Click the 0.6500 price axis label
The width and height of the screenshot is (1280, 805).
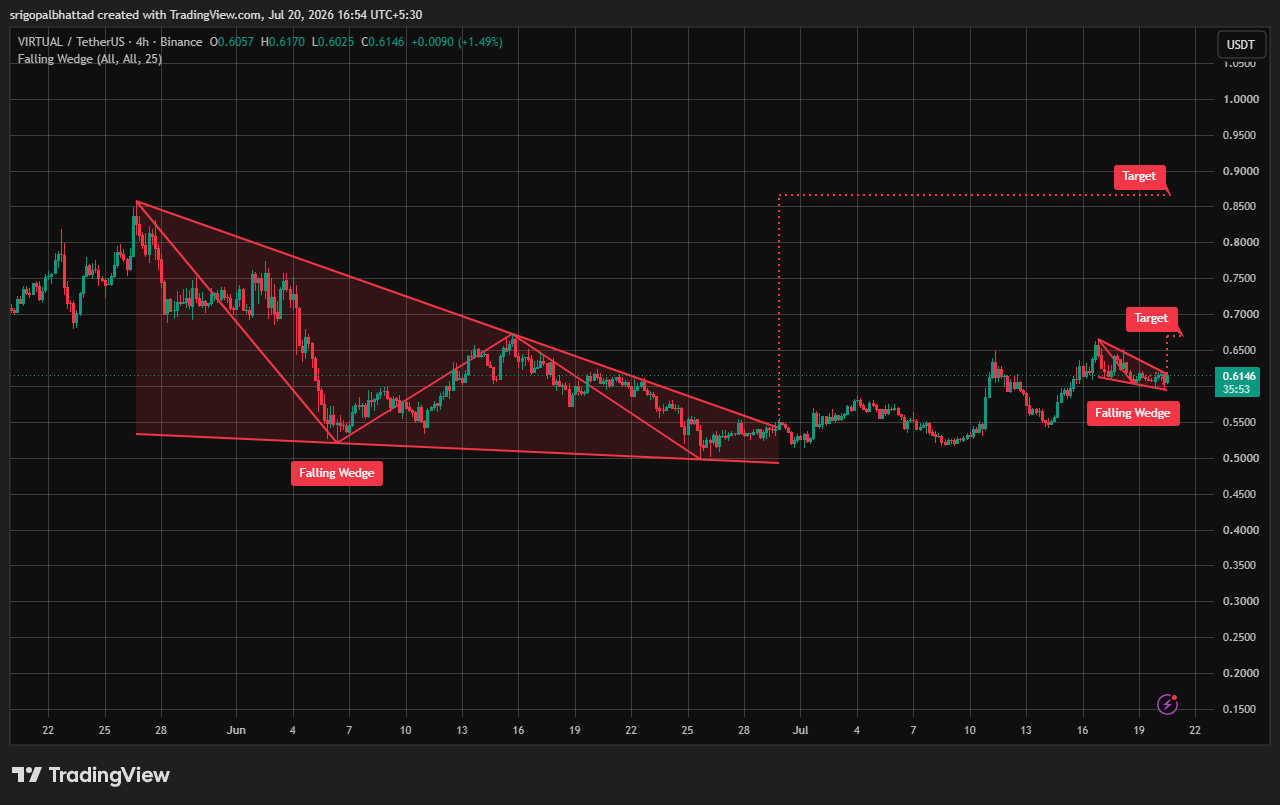[x=1241, y=350]
